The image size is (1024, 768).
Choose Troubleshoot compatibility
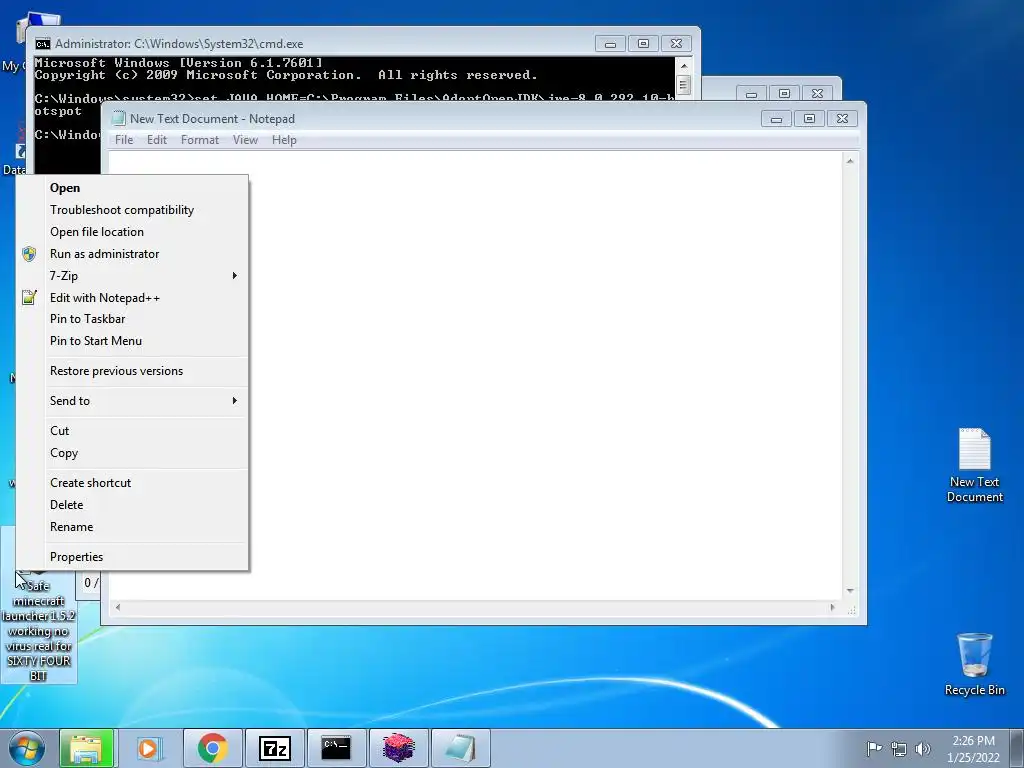[132, 210]
